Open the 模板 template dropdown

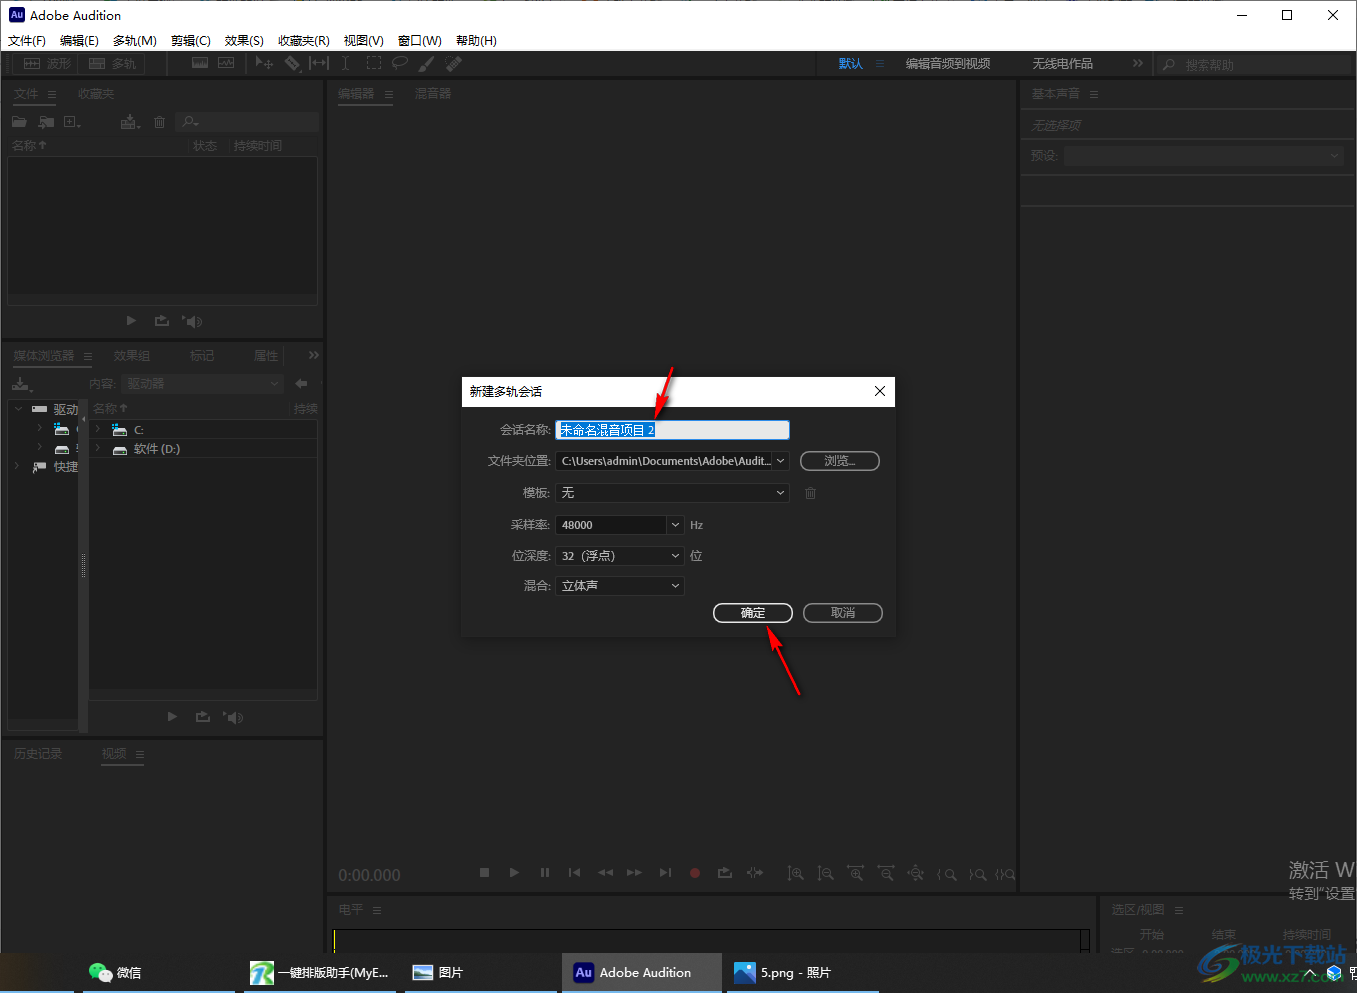click(x=672, y=493)
